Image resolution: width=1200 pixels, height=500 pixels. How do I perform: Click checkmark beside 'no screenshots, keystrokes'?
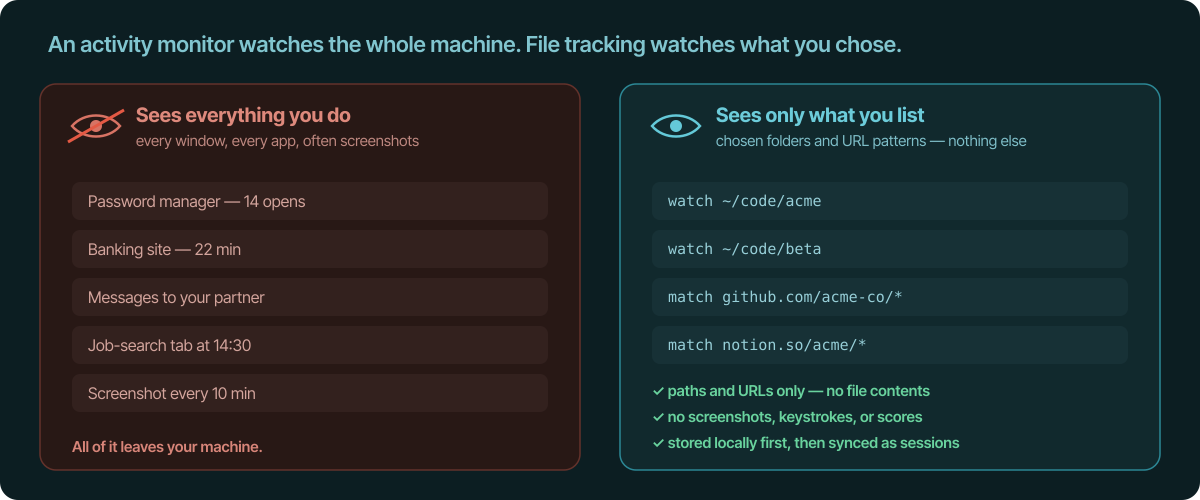click(x=658, y=417)
